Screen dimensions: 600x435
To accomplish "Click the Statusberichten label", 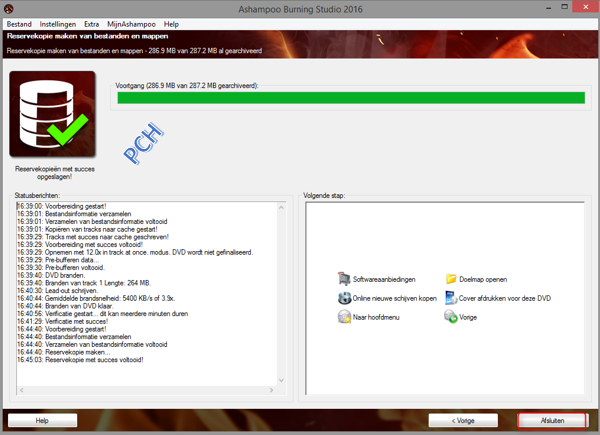I will [37, 195].
